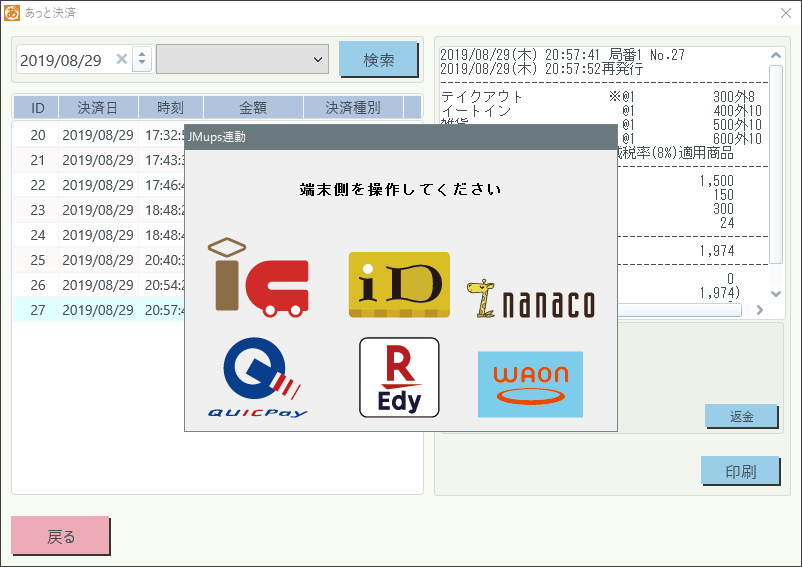Pick the QUICPay payment logo
This screenshot has height=567, width=802.
click(258, 377)
